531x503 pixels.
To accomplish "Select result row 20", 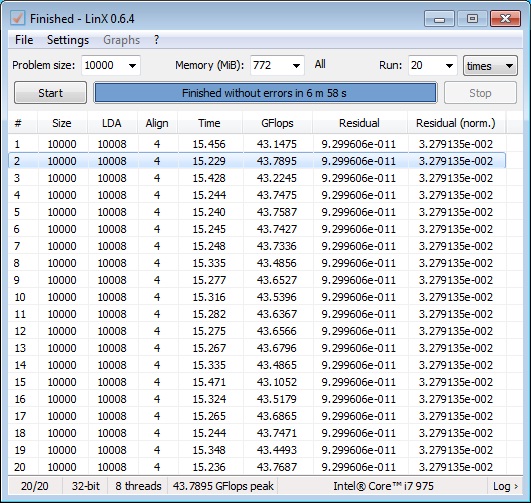I will (x=257, y=467).
